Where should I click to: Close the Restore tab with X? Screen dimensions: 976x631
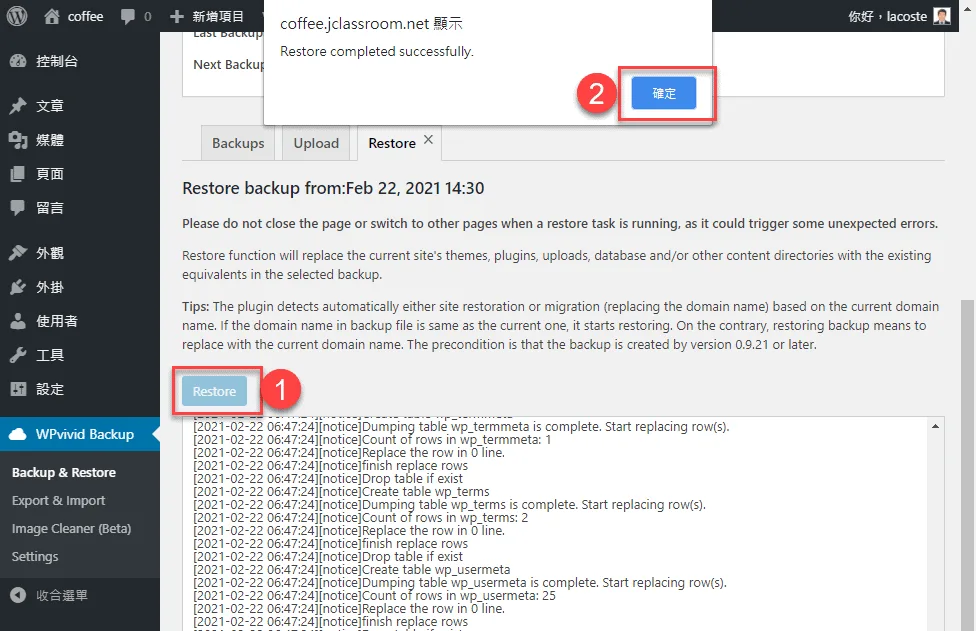428,139
